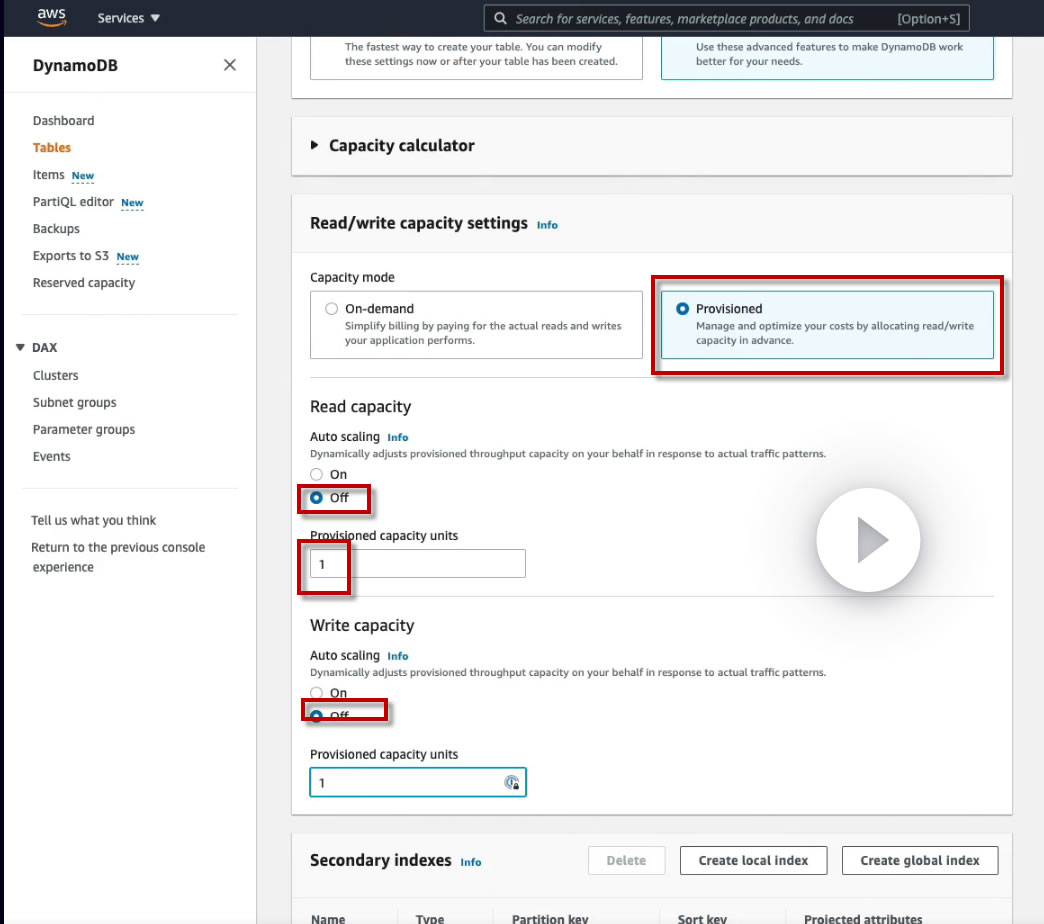This screenshot has height=924, width=1044.
Task: Open Reserved capacity page
Action: [84, 283]
